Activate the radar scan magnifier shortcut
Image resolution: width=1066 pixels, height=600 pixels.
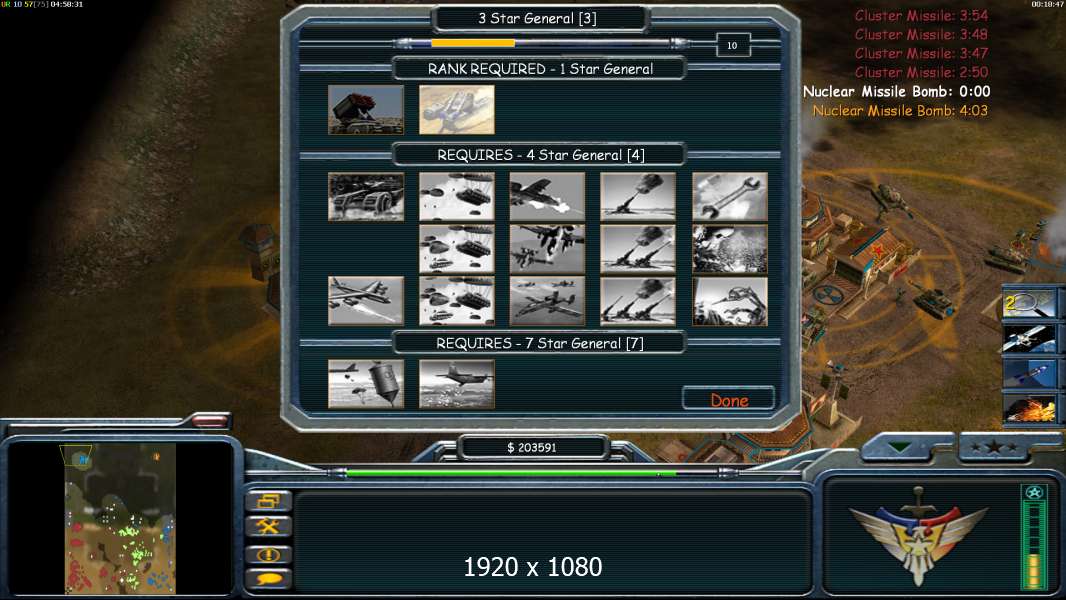[1029, 303]
